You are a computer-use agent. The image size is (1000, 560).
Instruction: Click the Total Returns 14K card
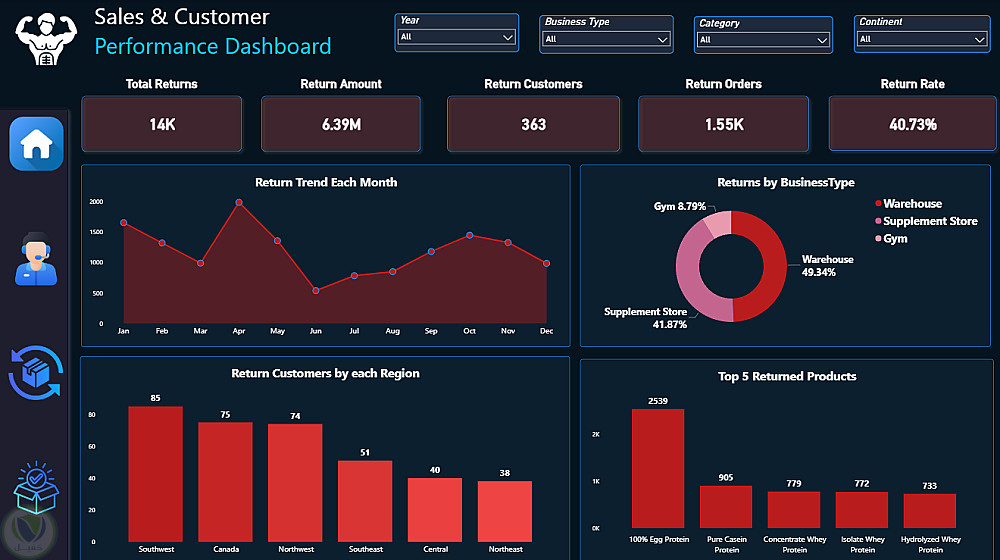[161, 124]
